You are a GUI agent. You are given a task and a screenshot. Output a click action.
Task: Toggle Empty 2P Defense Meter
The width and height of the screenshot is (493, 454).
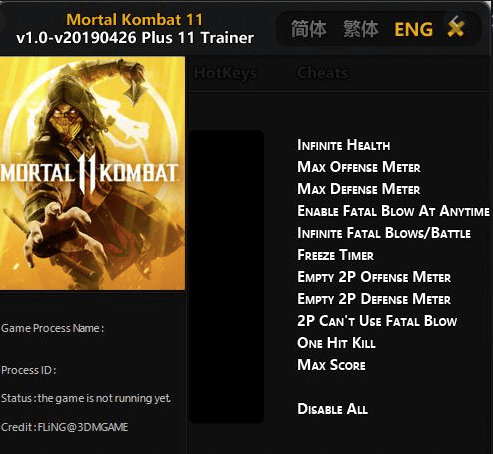point(374,299)
